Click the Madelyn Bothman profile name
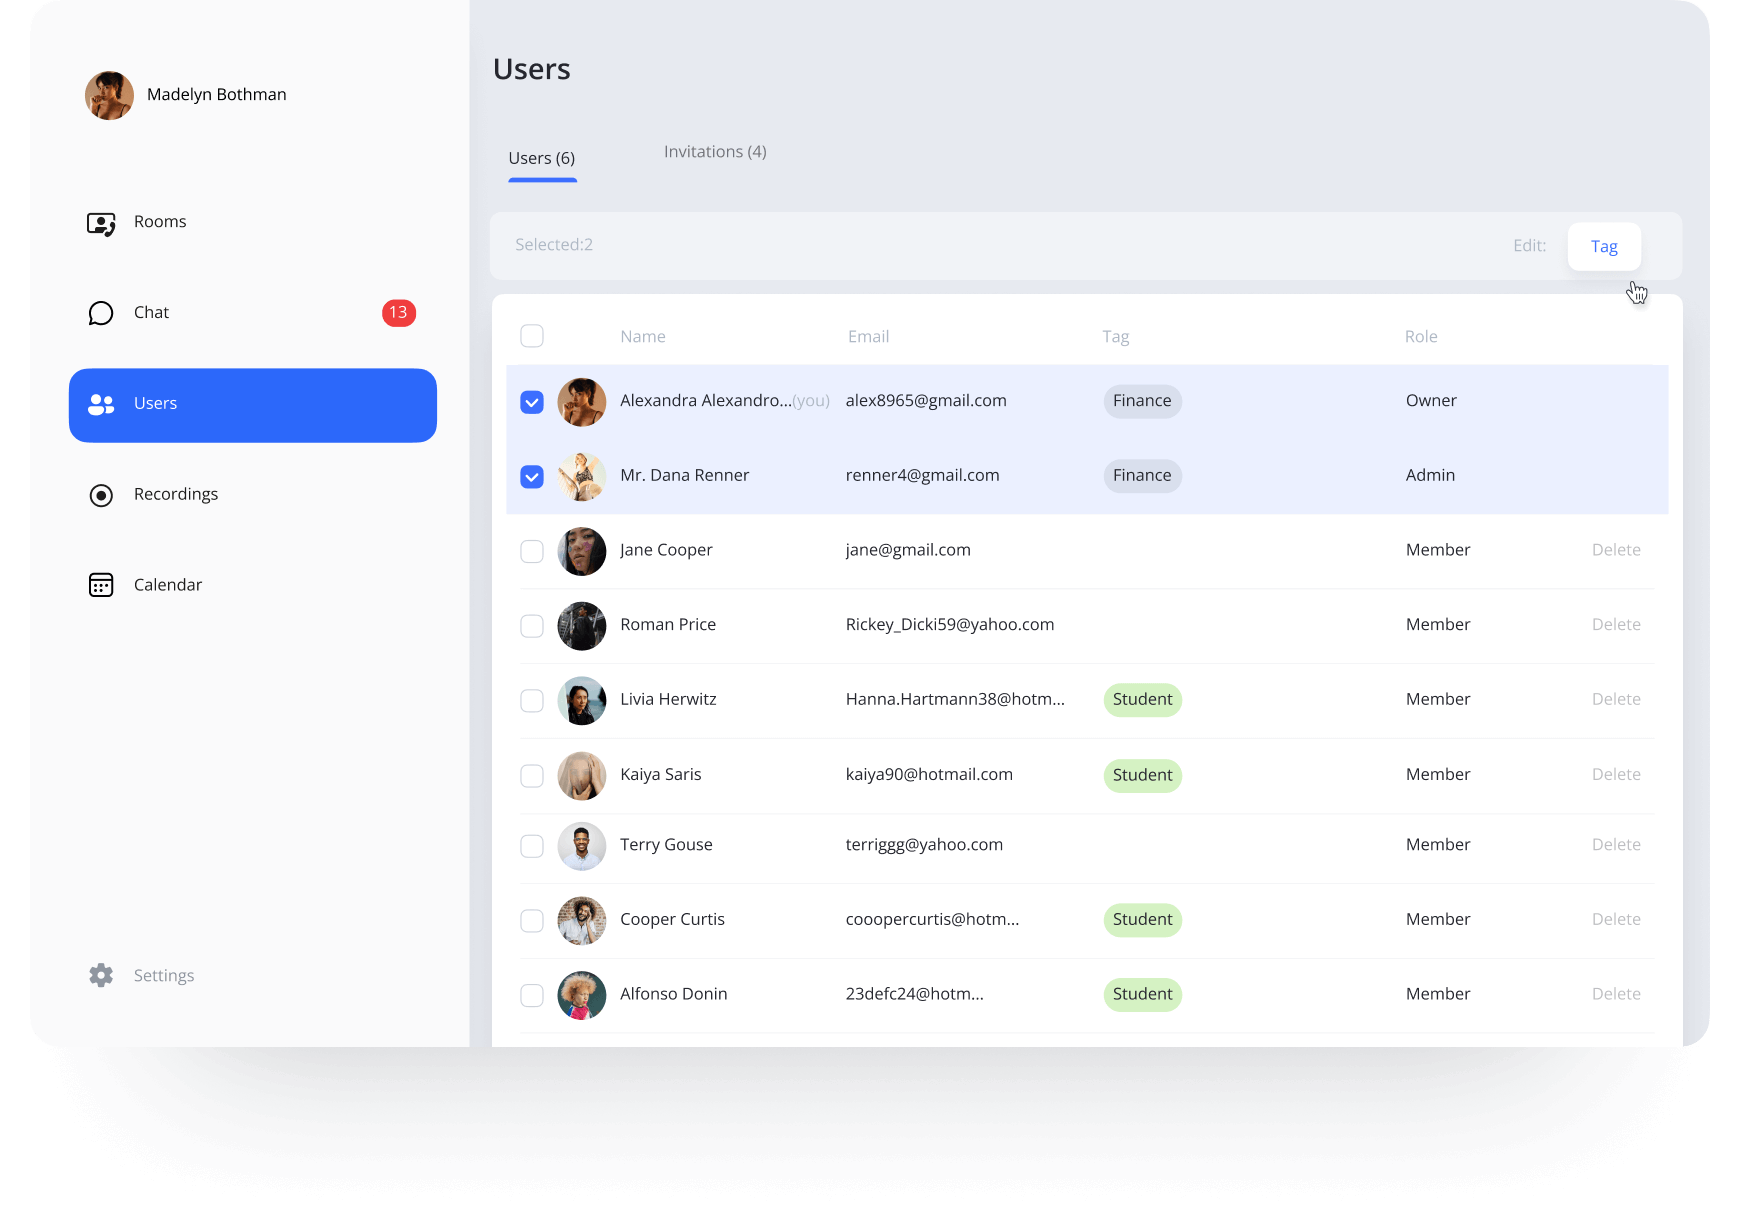This screenshot has height=1227, width=1740. pyautogui.click(x=217, y=95)
